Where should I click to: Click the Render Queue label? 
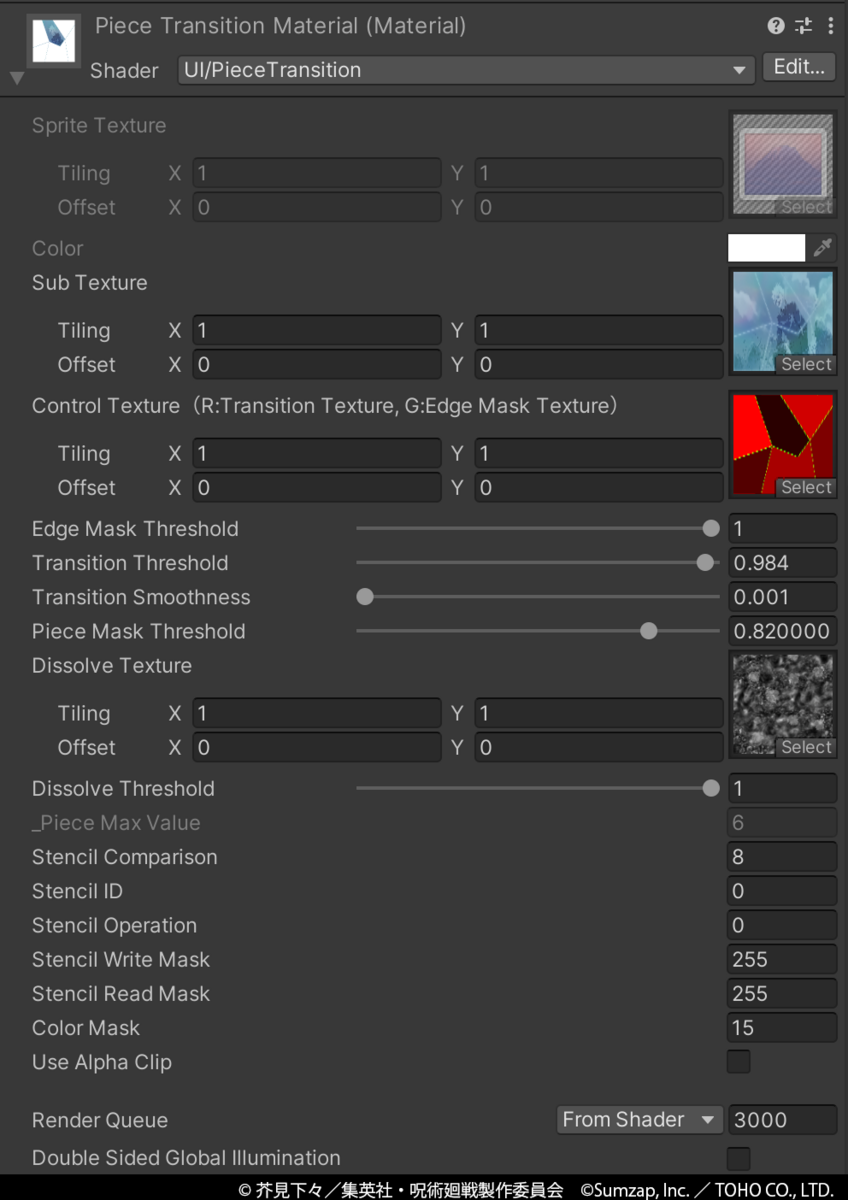(100, 1121)
